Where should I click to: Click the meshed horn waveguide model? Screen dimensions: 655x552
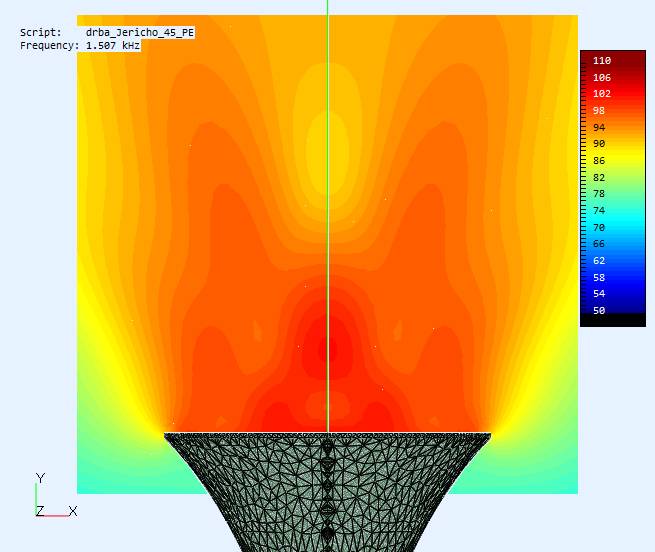(x=328, y=492)
